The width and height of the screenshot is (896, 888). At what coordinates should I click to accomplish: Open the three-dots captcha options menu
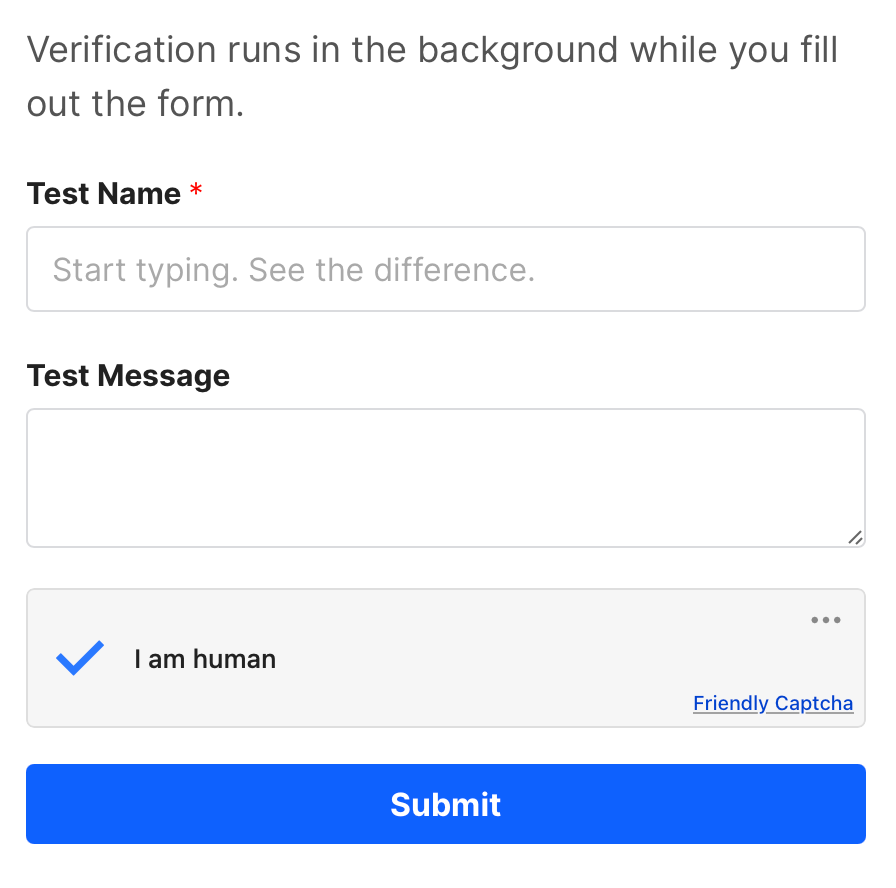click(826, 620)
